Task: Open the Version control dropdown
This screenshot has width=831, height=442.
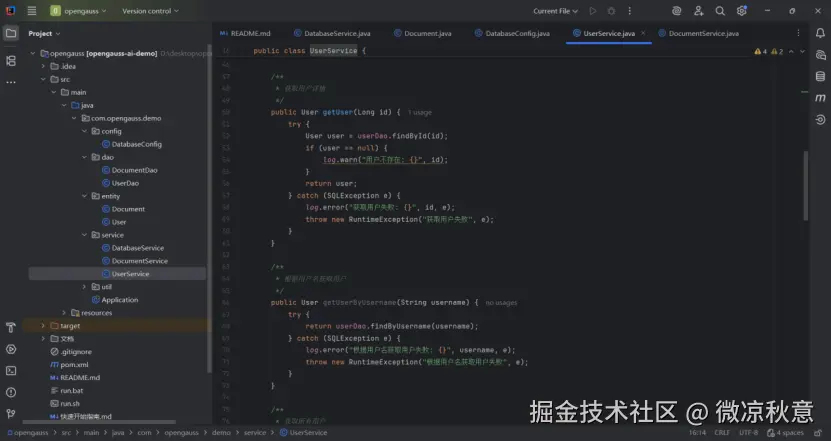Action: 150,11
